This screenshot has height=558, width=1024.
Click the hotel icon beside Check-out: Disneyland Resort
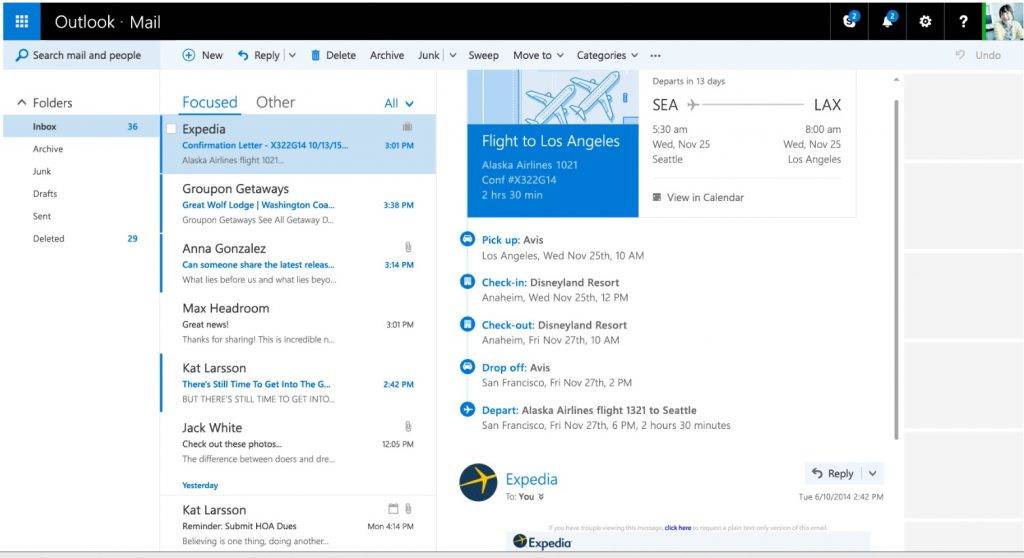468,324
